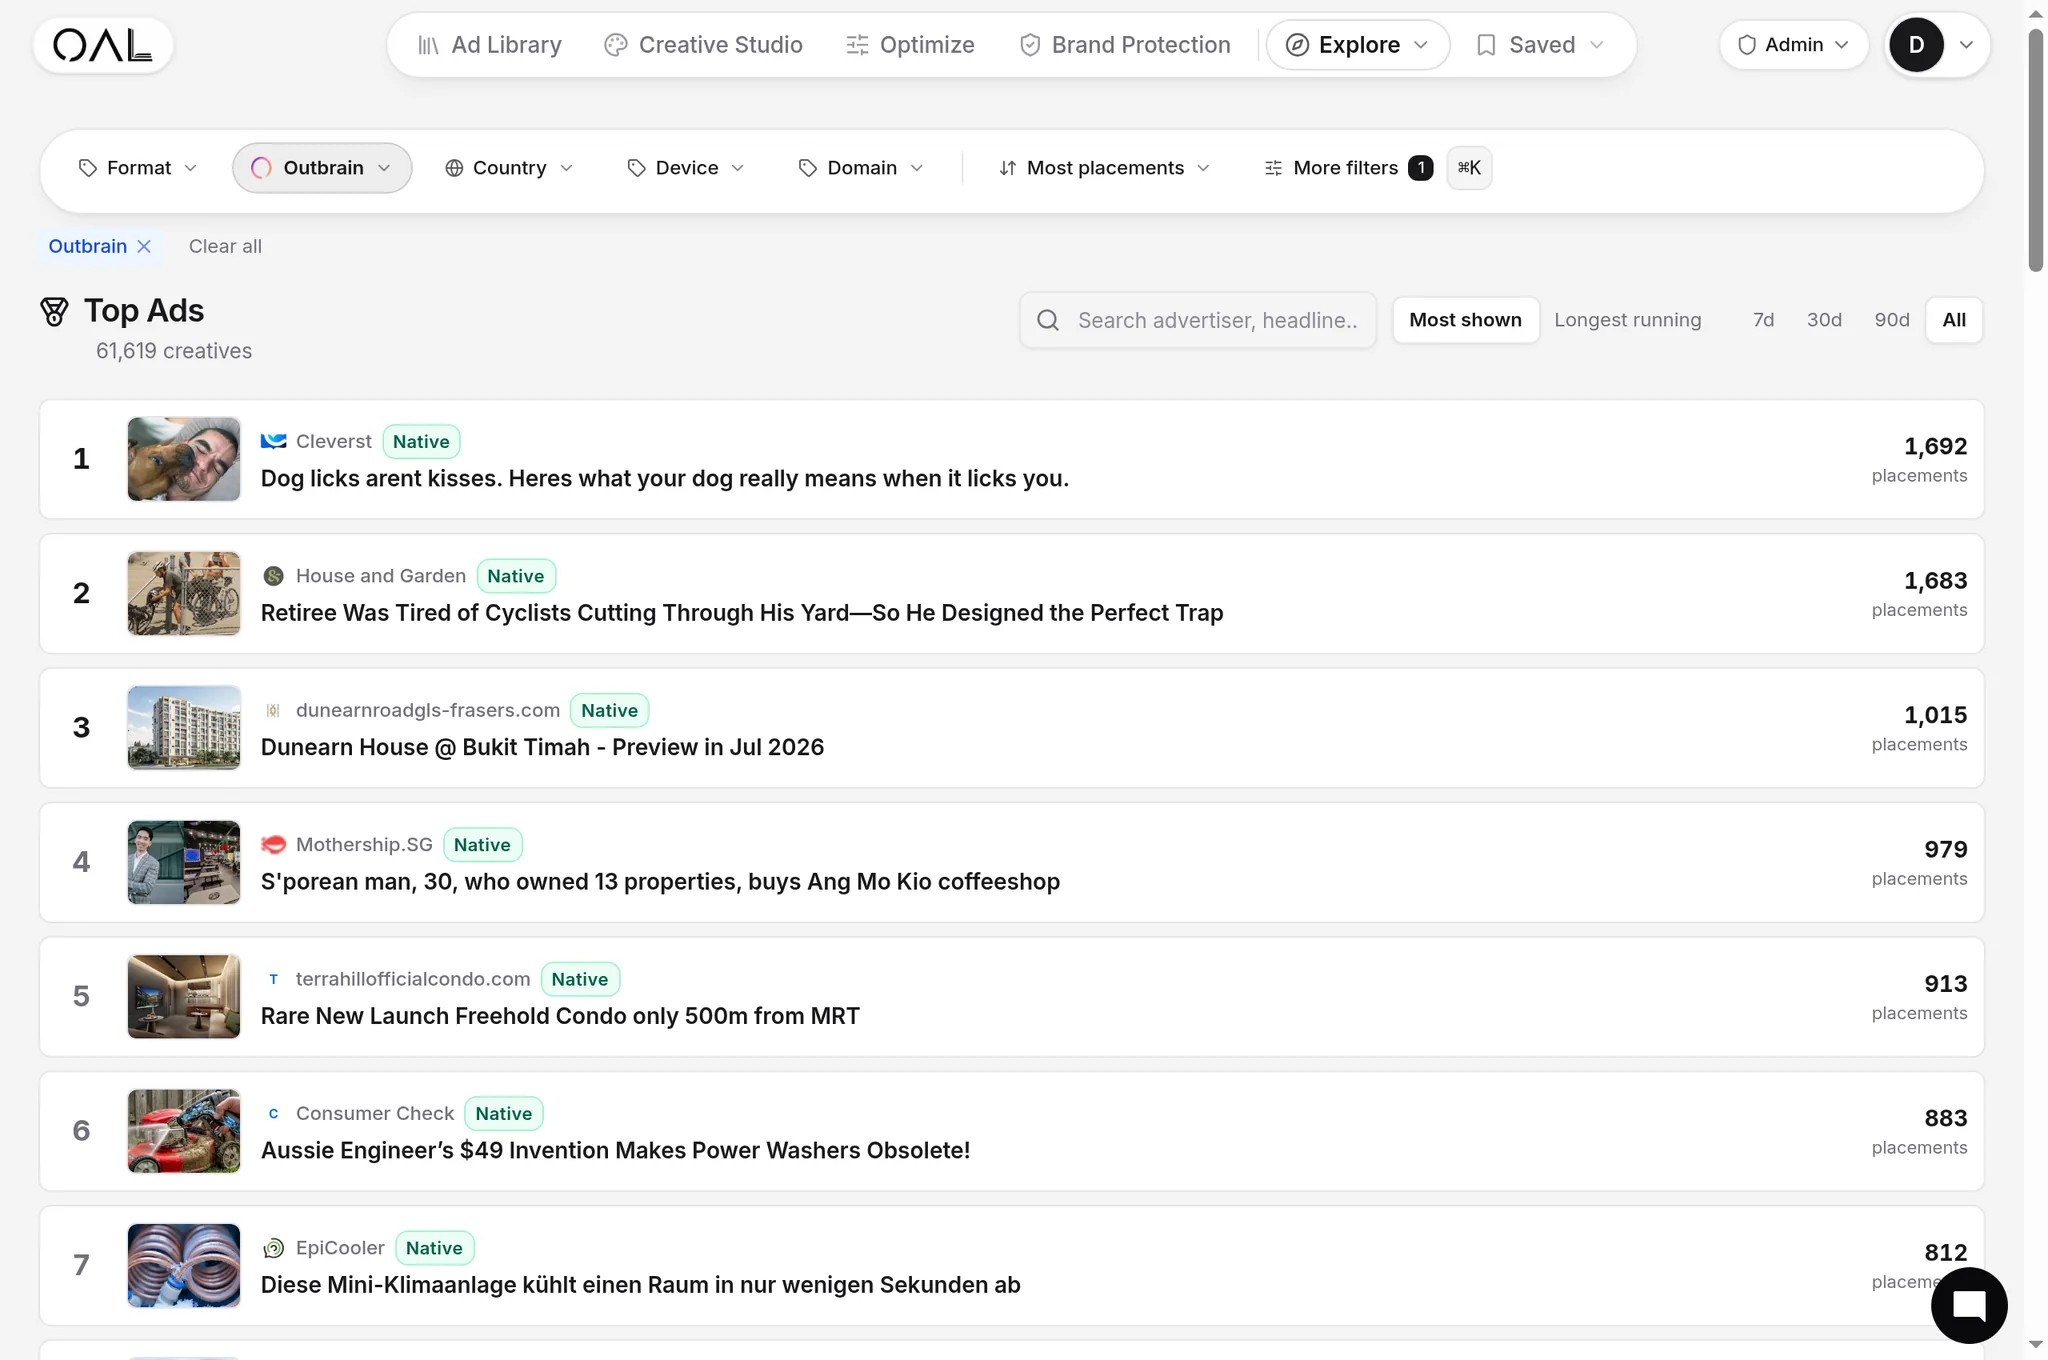Remove the Outbrain filter chip
The height and width of the screenshot is (1360, 2048).
[144, 247]
